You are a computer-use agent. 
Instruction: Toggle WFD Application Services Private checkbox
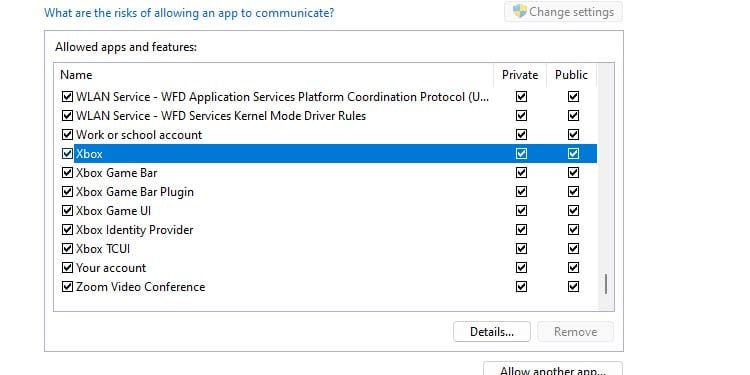tap(521, 97)
